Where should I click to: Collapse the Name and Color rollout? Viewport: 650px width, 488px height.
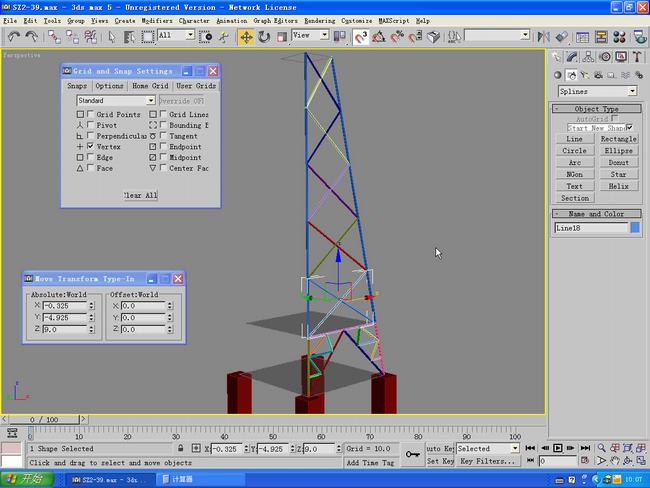pos(597,214)
